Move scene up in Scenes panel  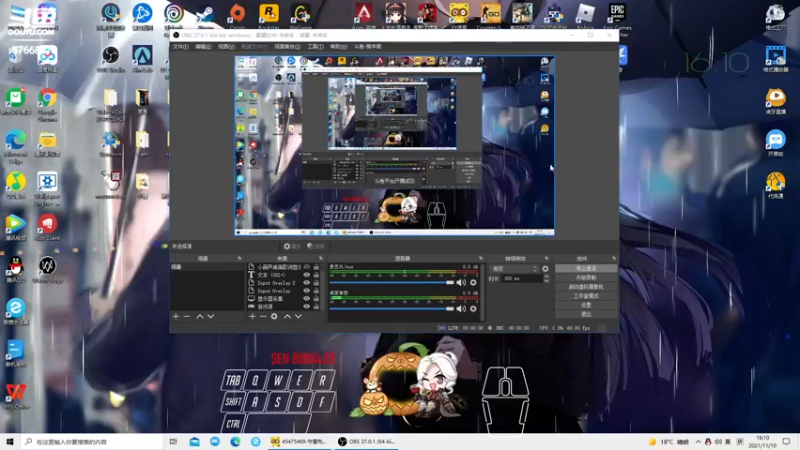click(199, 316)
